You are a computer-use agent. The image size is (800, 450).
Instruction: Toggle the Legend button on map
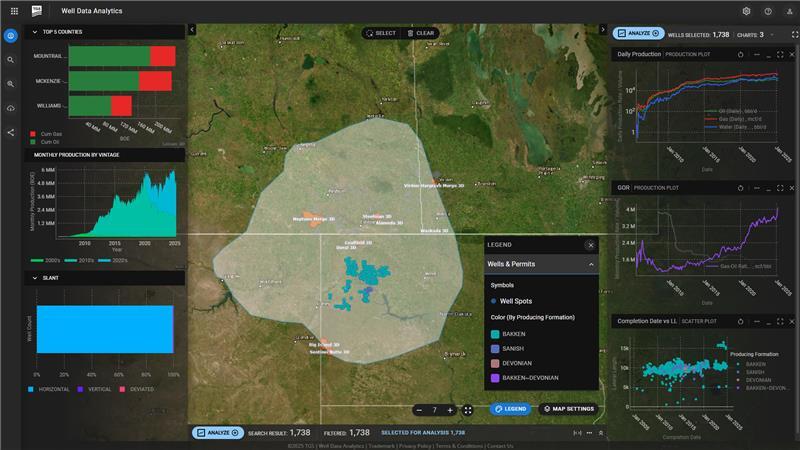(x=510, y=409)
